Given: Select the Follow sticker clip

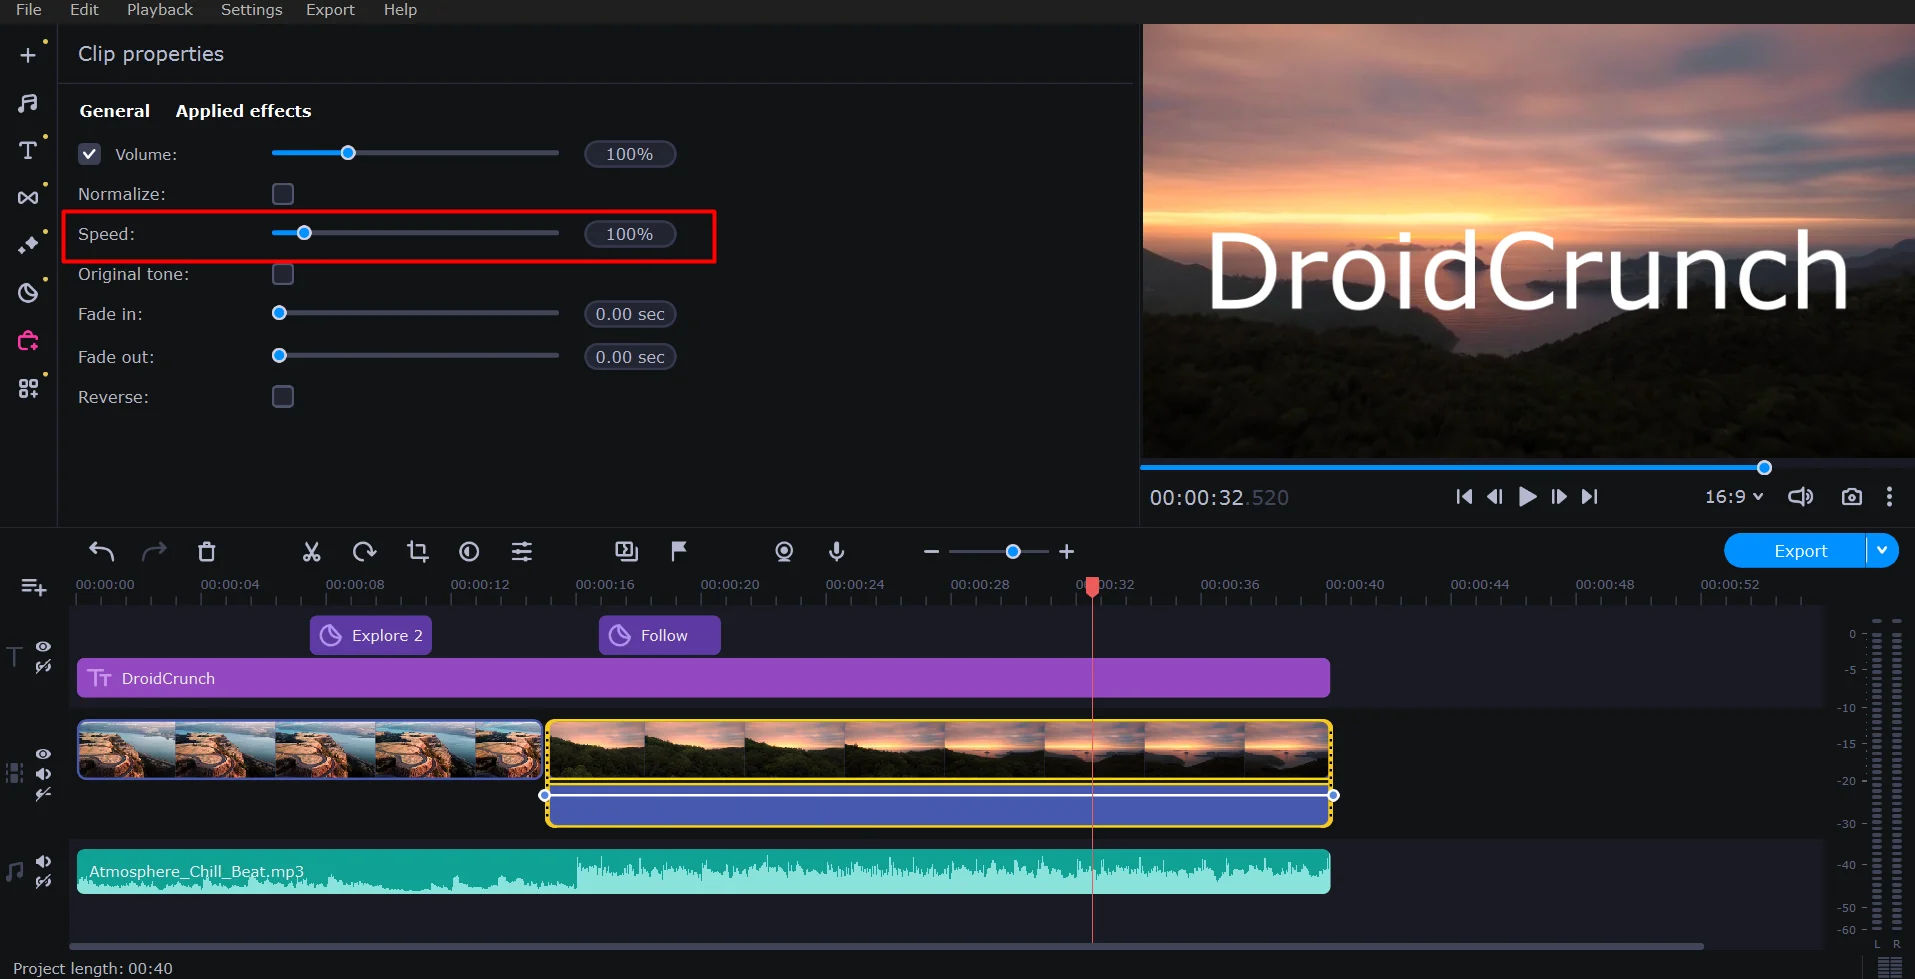Looking at the screenshot, I should pos(660,635).
